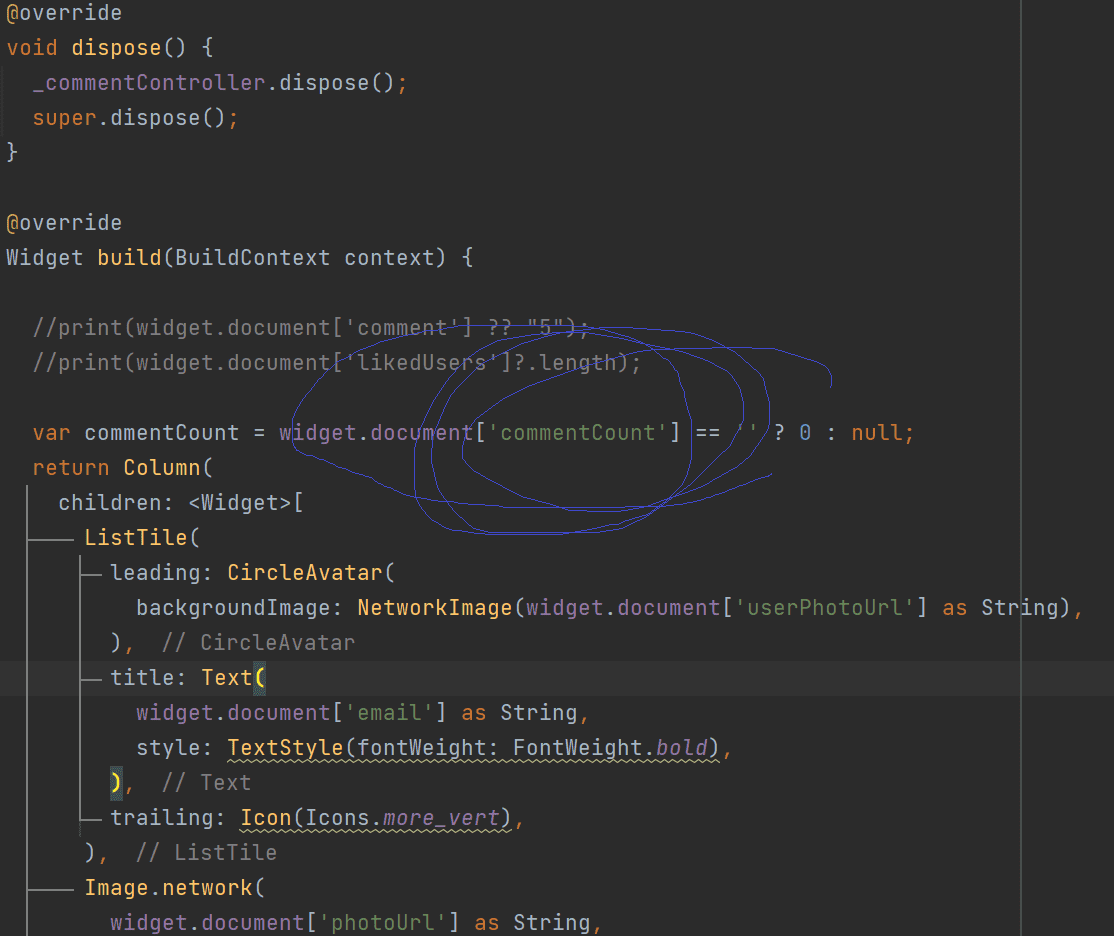Image resolution: width=1114 pixels, height=936 pixels.
Task: Click the highlighted closing parenthesis before '// Text'
Action: click(117, 782)
